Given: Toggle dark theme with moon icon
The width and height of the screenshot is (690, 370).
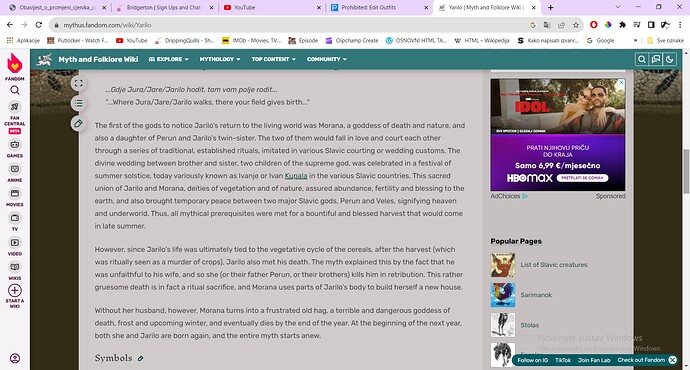Looking at the screenshot, I should [670, 59].
